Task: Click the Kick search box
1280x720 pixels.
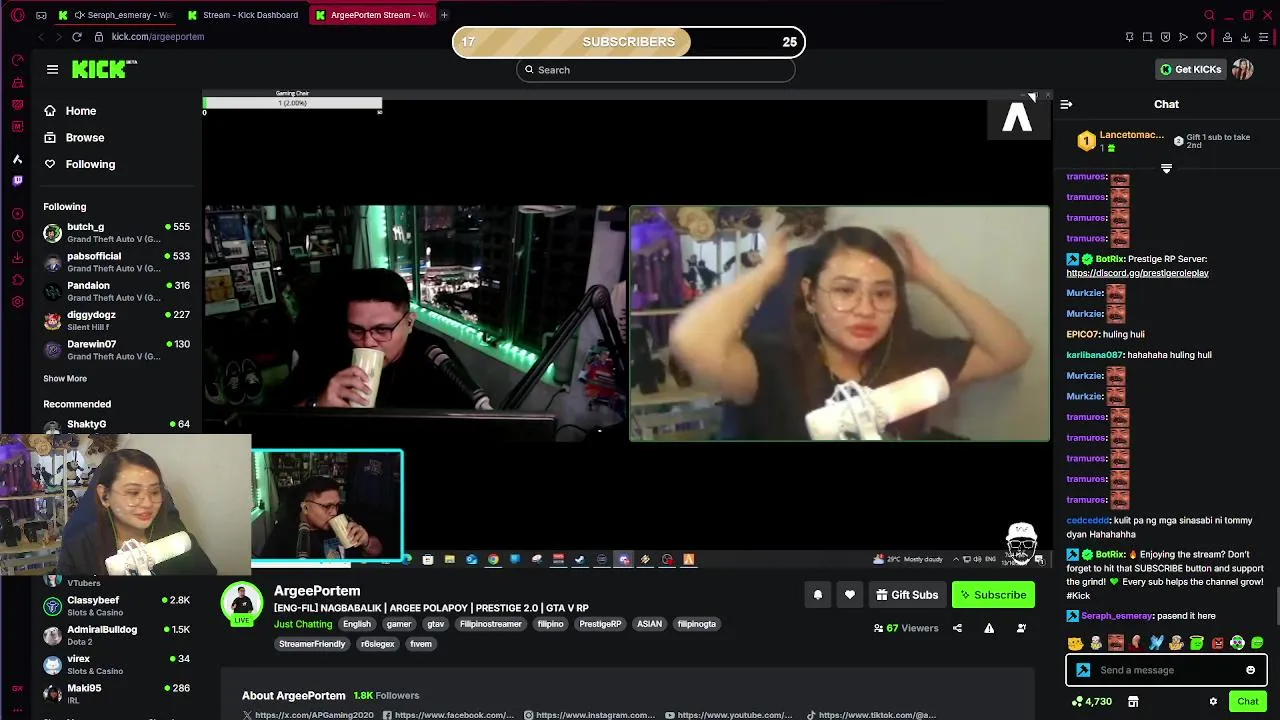Action: click(656, 70)
